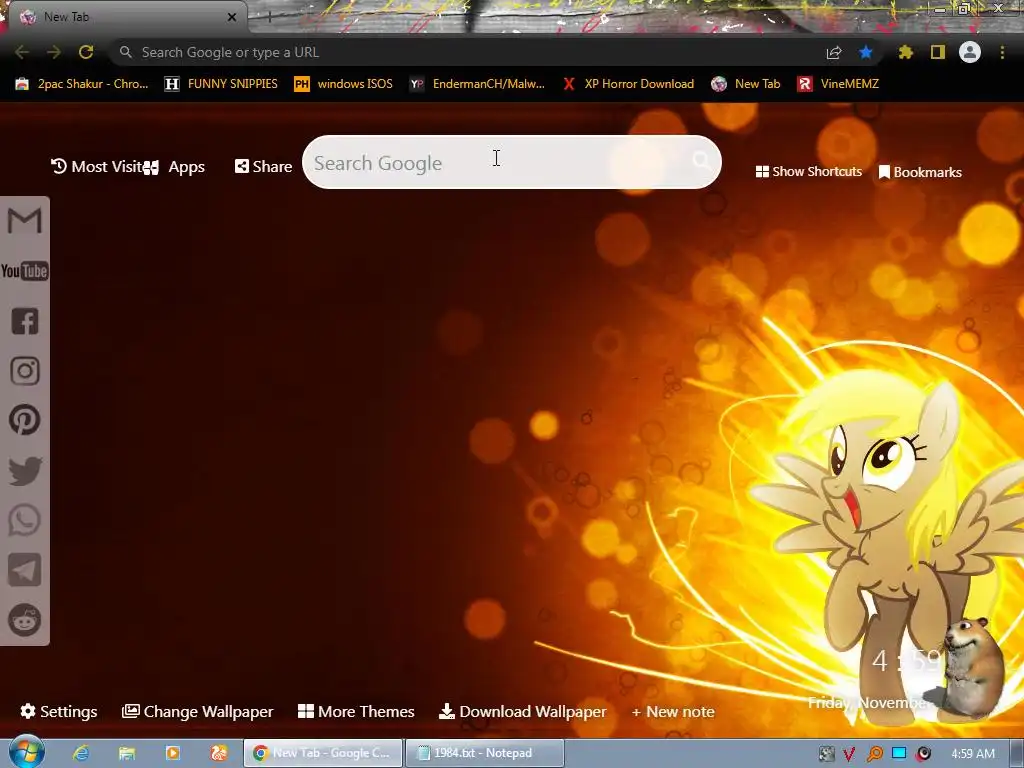Image resolution: width=1024 pixels, height=768 pixels.
Task: Toggle the bookmark star icon
Action: point(866,52)
